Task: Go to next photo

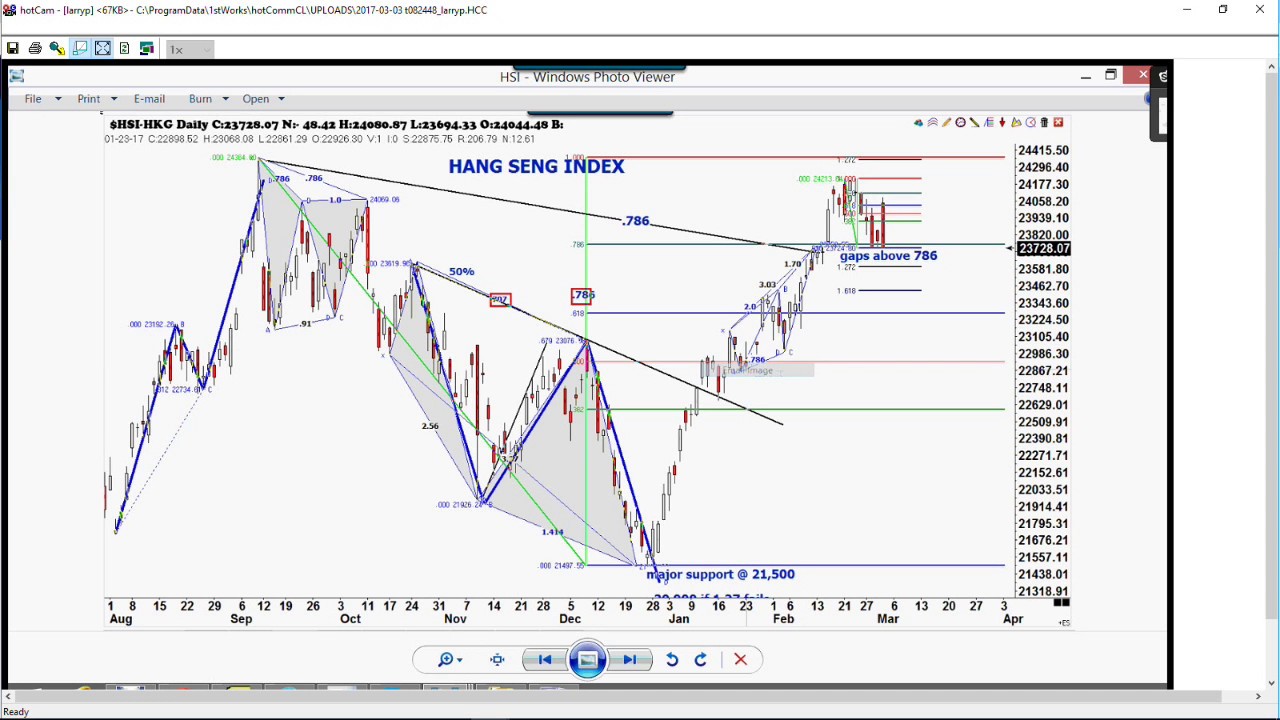Action: click(x=629, y=660)
